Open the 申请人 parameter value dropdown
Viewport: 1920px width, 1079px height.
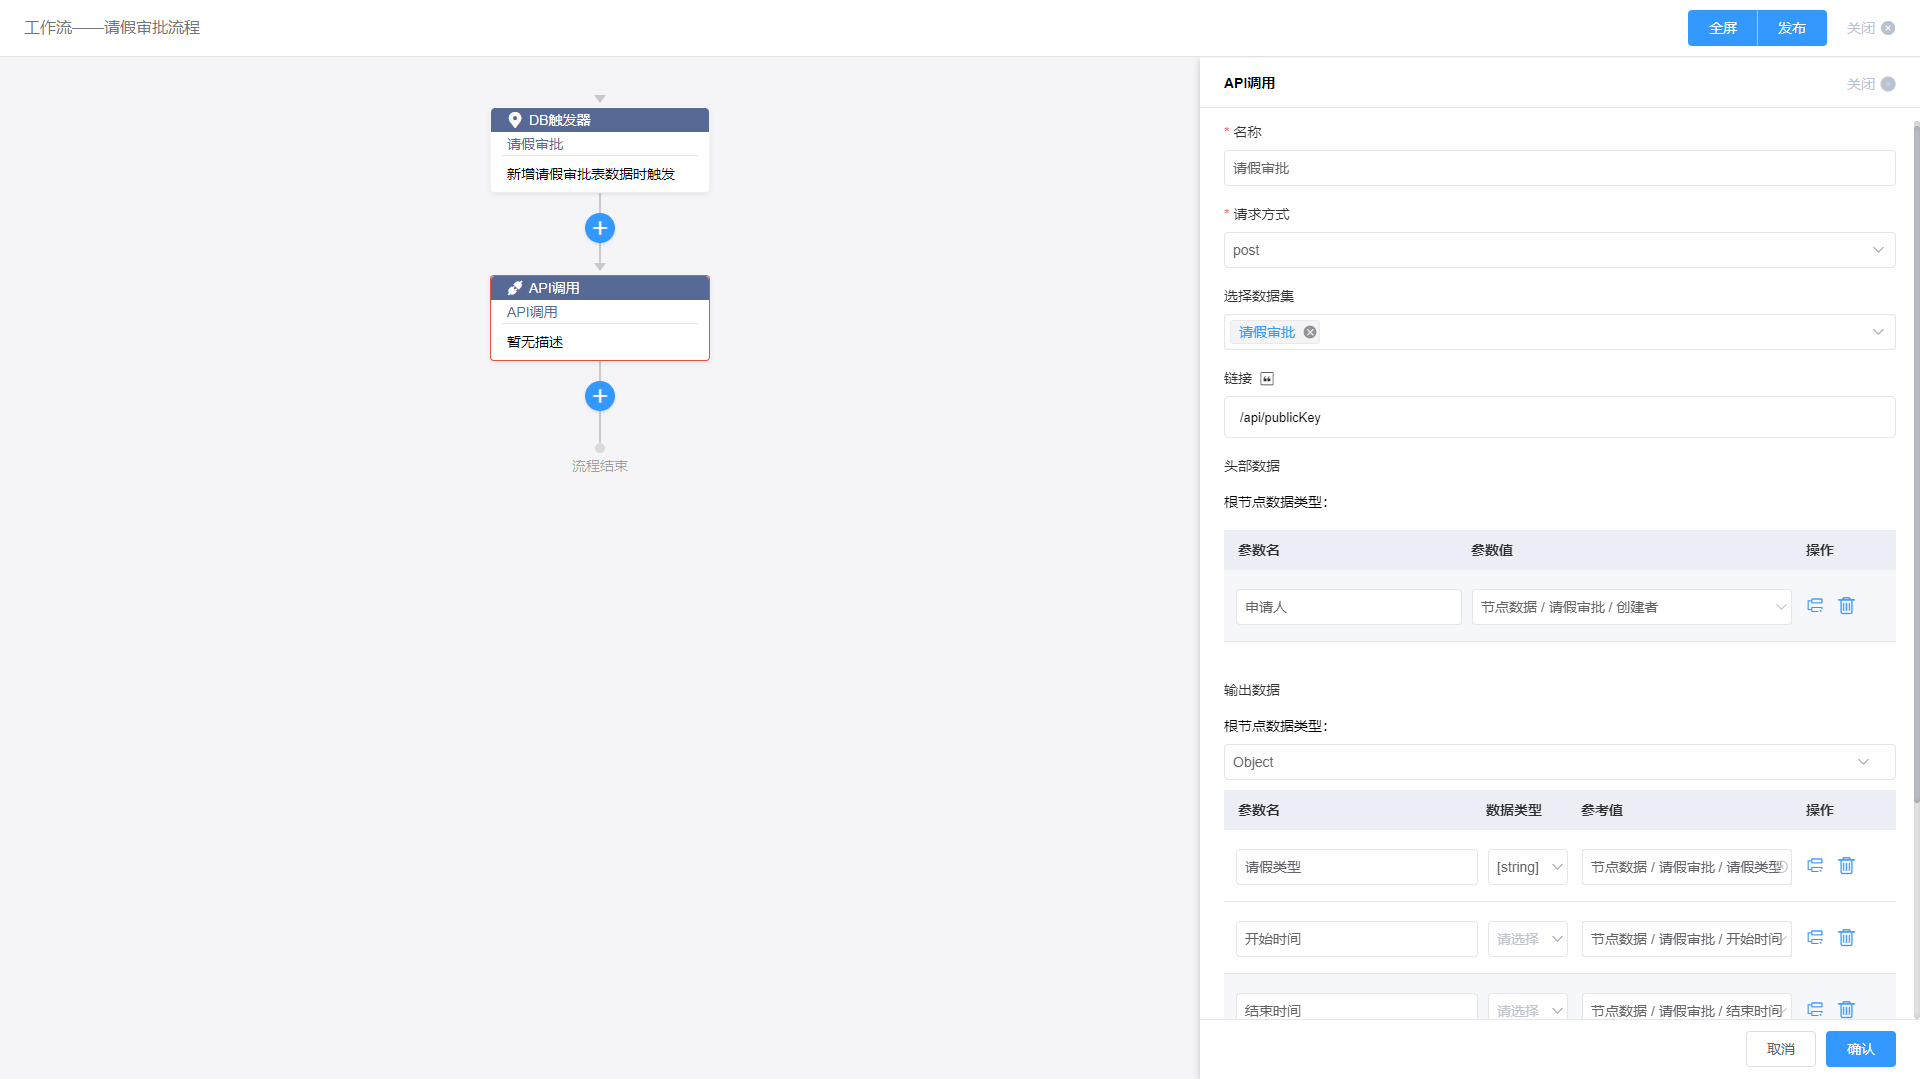(1632, 607)
